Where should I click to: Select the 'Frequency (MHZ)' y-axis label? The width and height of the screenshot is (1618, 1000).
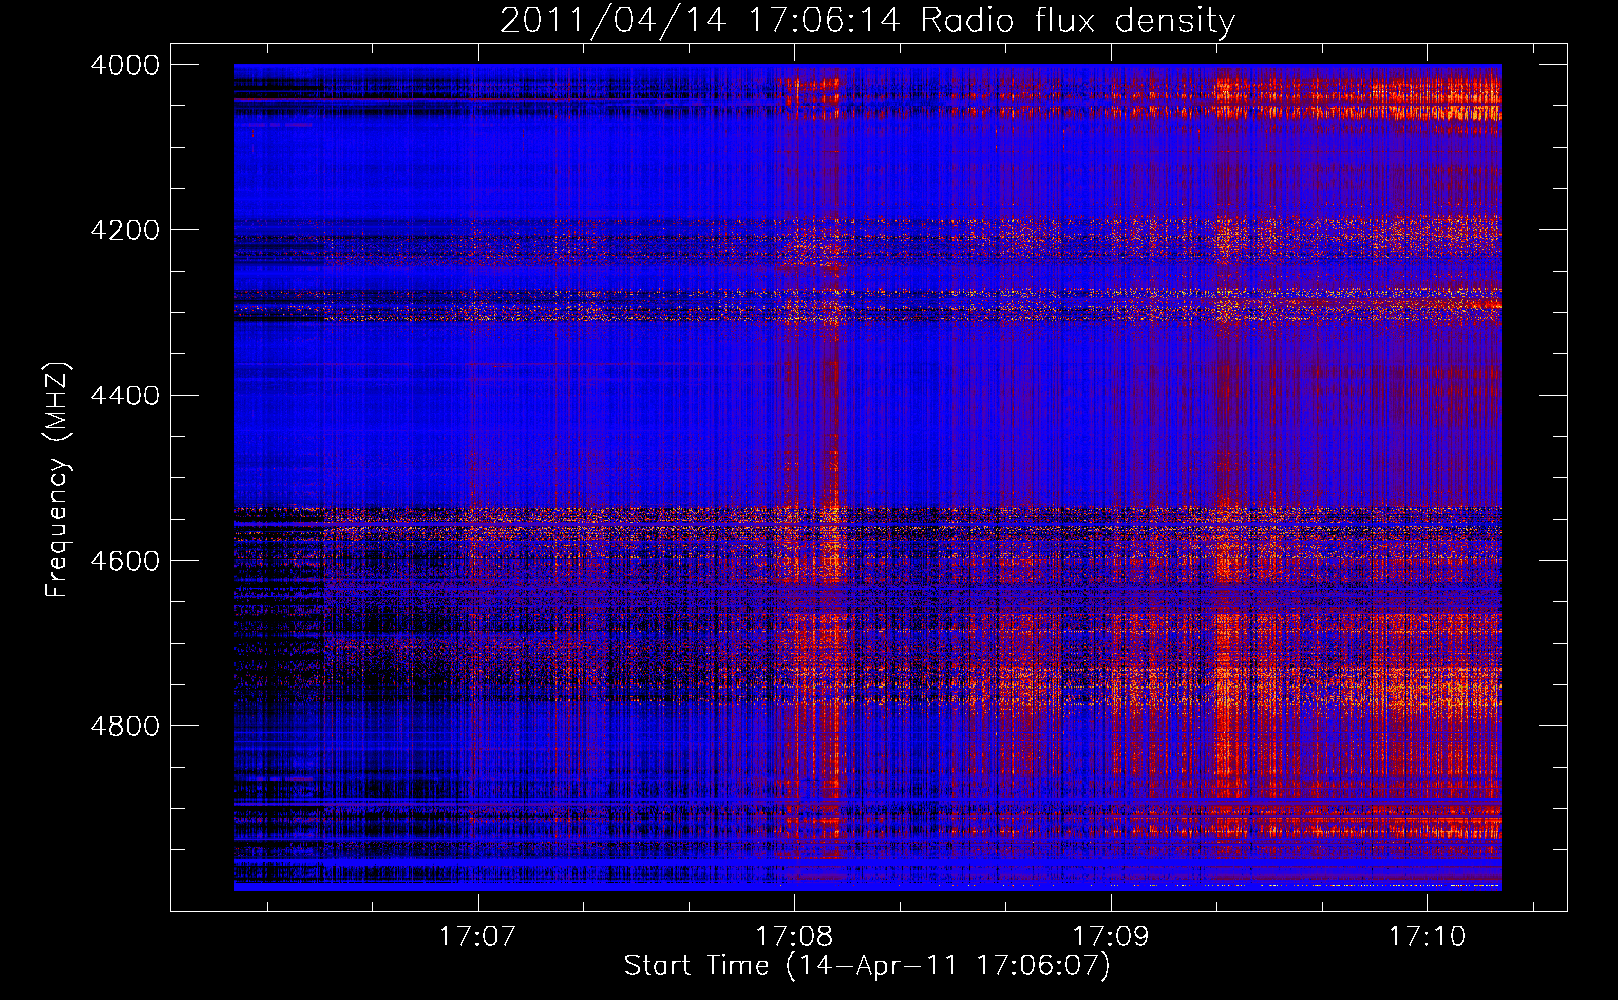[57, 481]
